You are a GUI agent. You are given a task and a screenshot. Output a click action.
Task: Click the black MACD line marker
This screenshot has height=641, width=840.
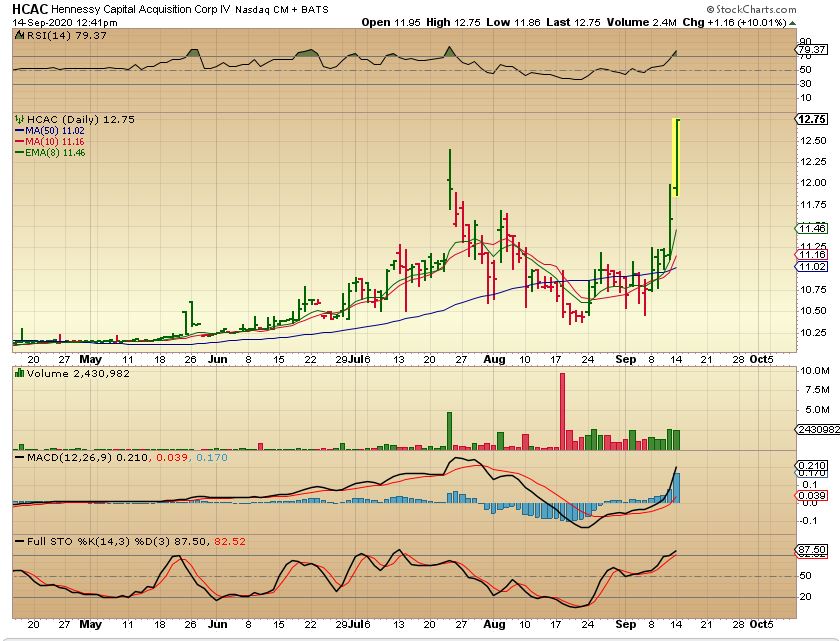(19, 458)
